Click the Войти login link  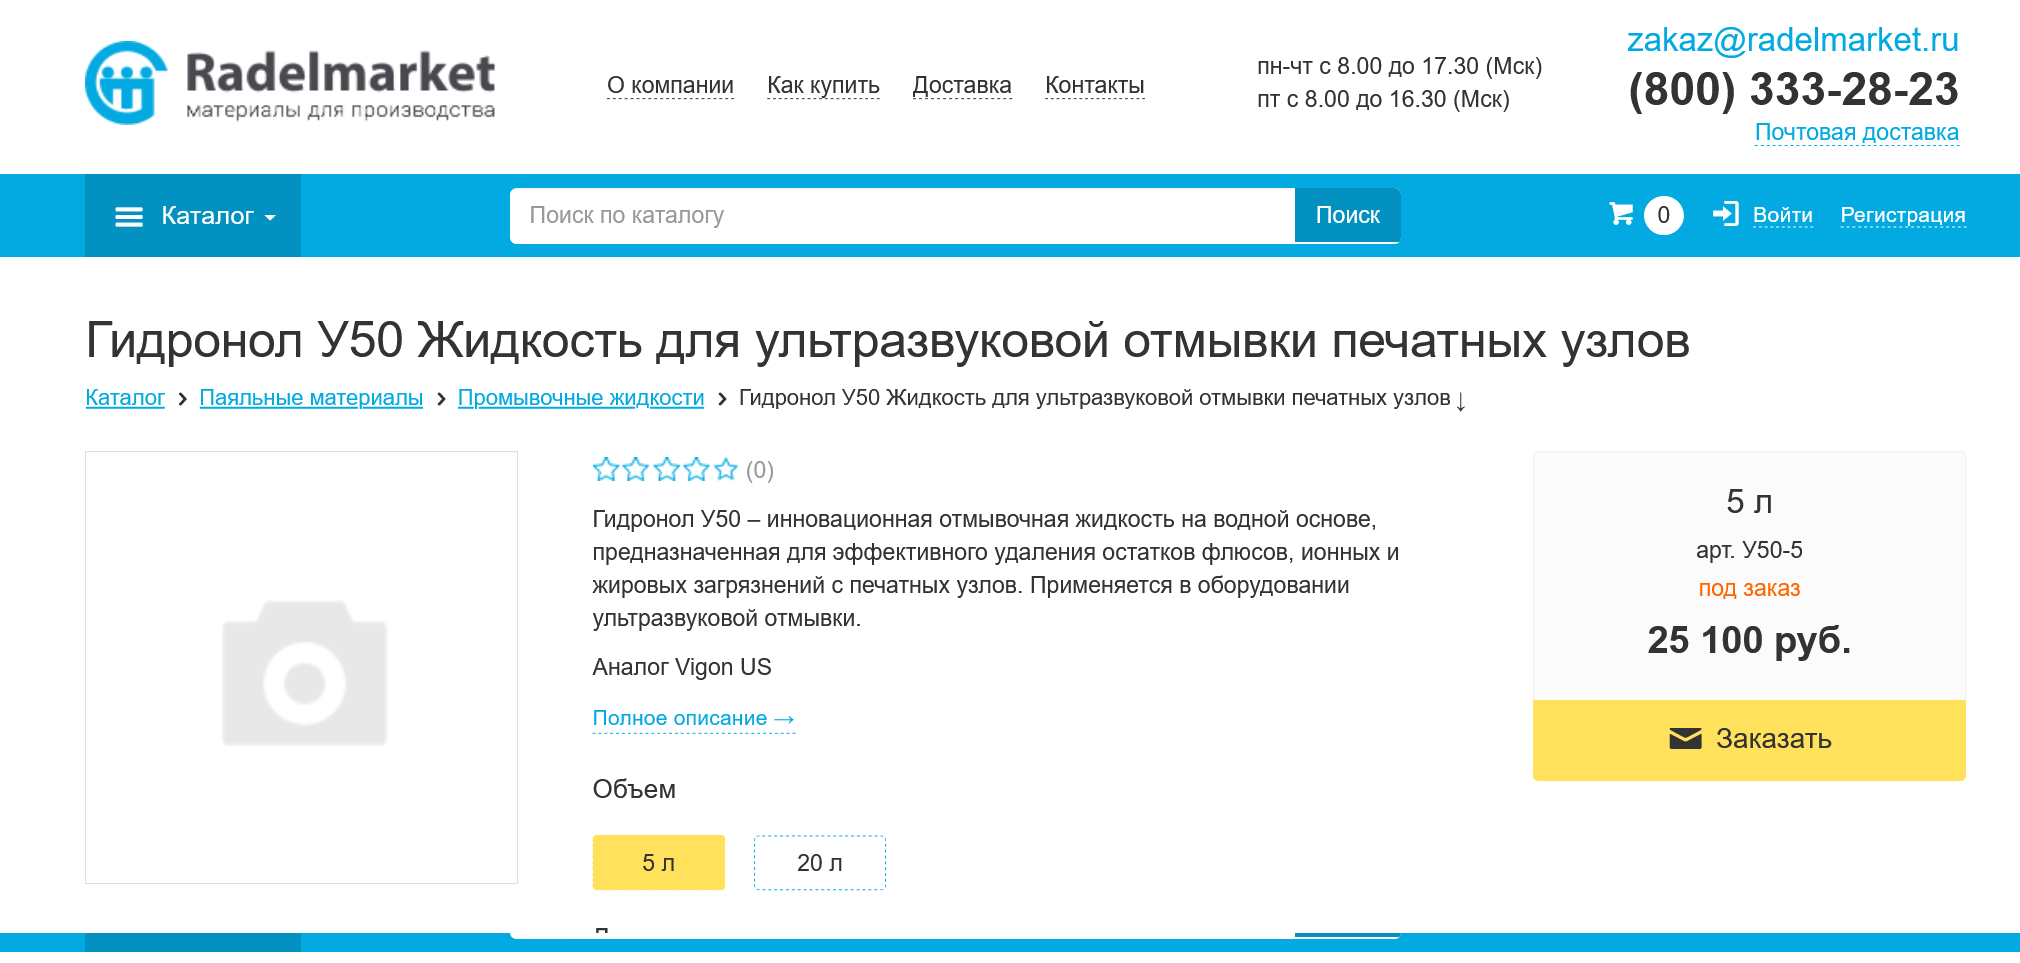pyautogui.click(x=1782, y=215)
